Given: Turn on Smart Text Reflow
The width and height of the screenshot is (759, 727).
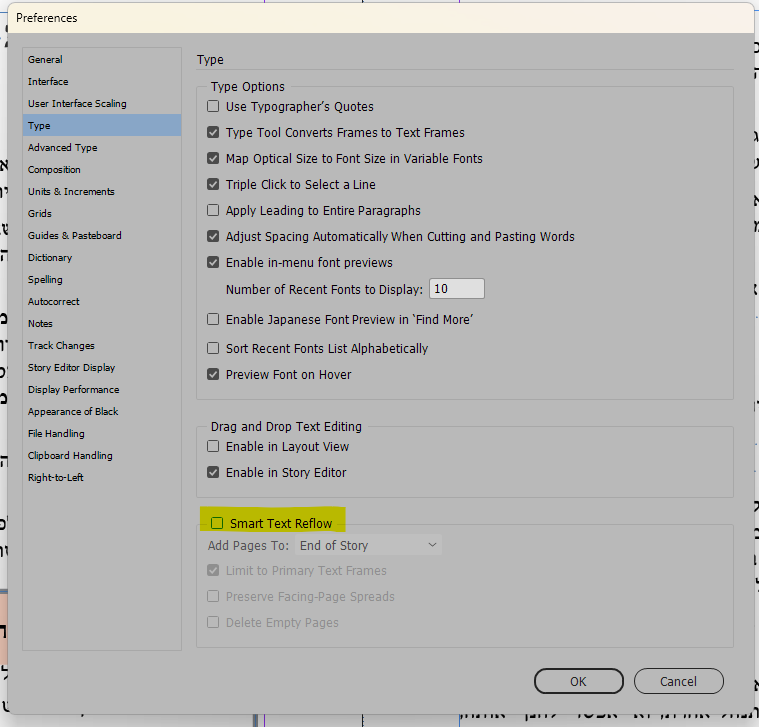Looking at the screenshot, I should (x=217, y=523).
